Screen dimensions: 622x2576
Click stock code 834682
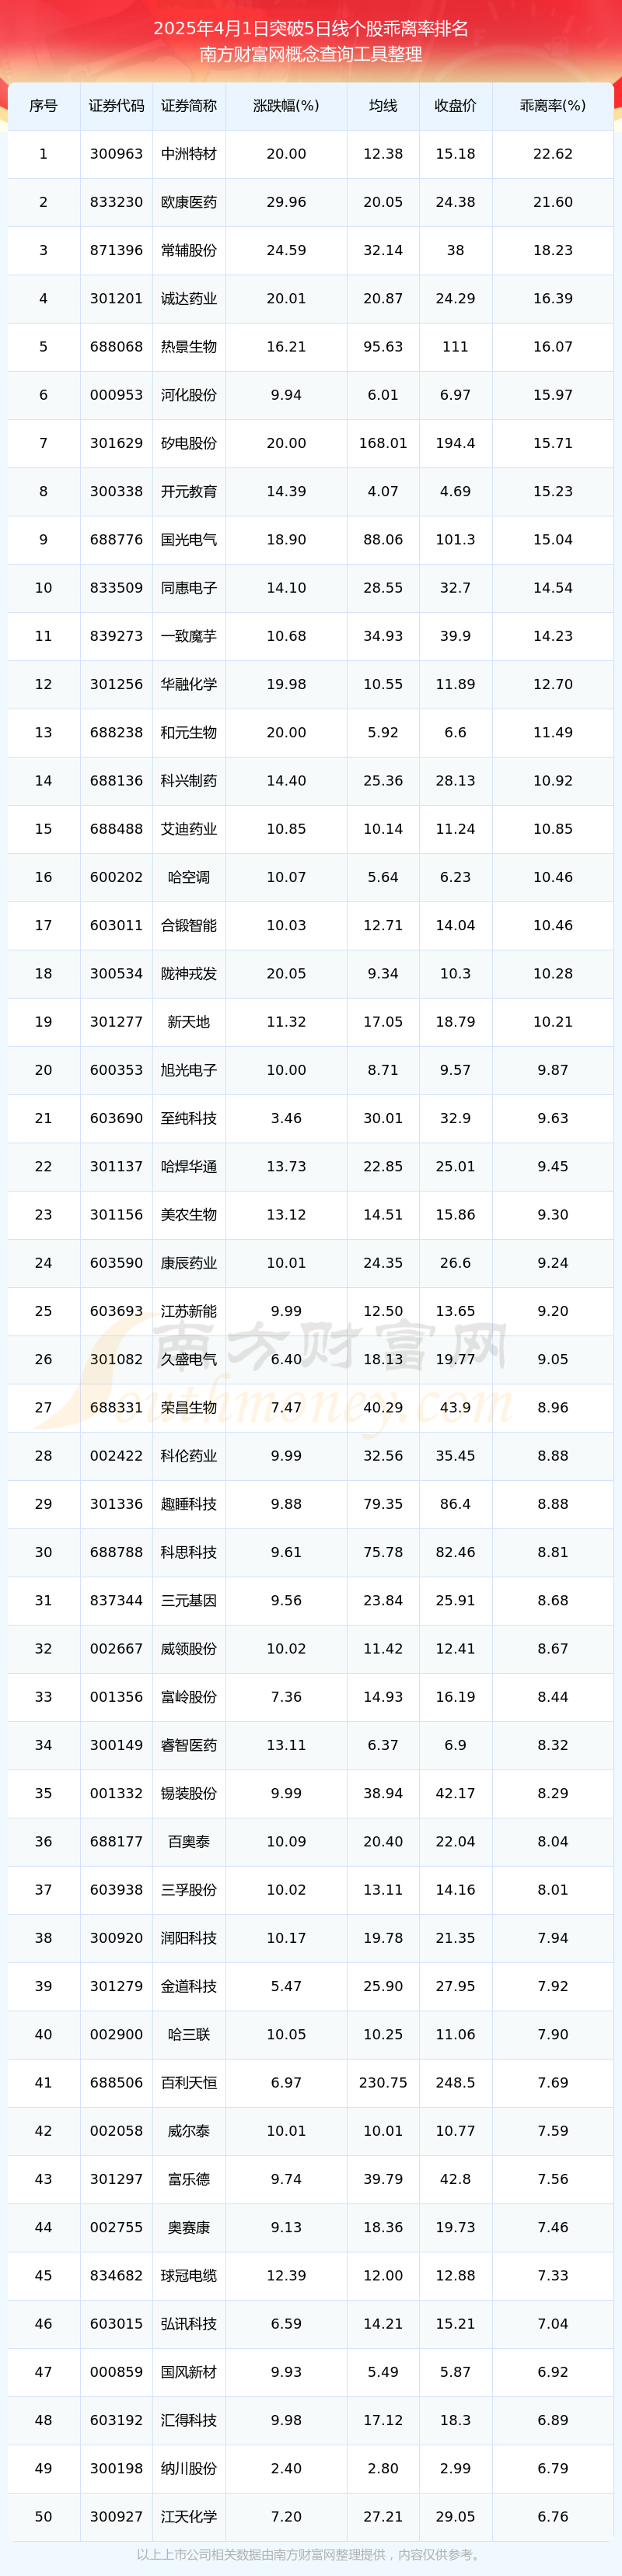click(116, 2276)
